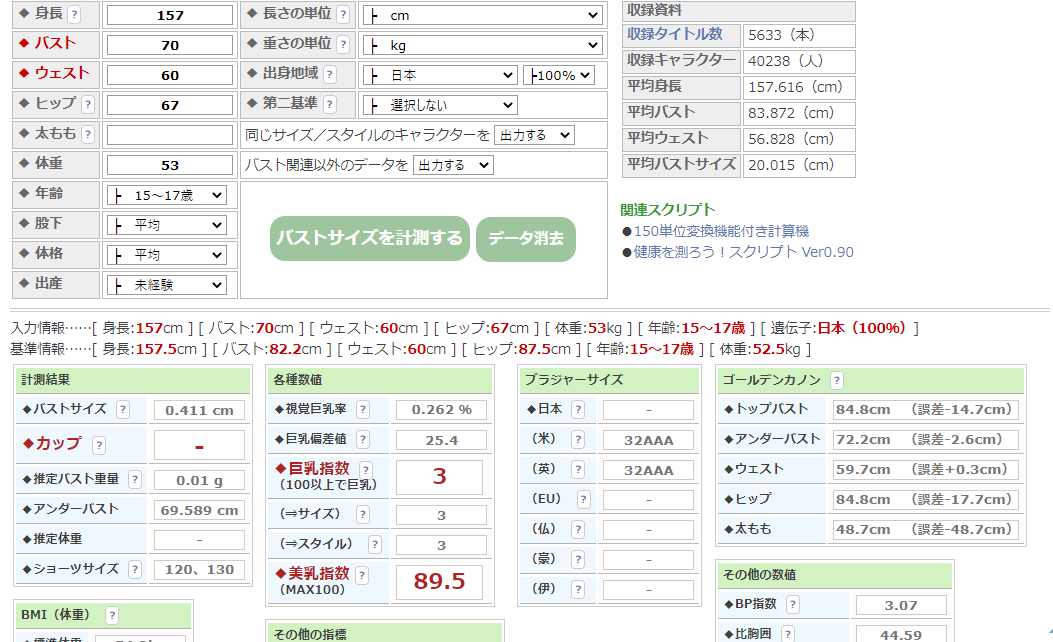
Task: Open help icon for 出身地域
Action: pyautogui.click(x=330, y=75)
